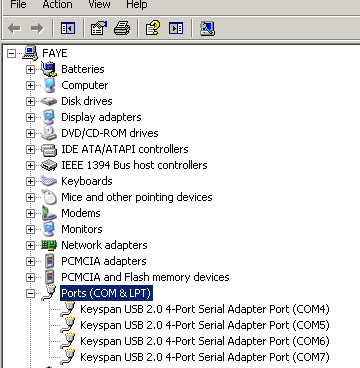This screenshot has width=360, height=368.
Task: Expand the Batteries node
Action: pos(30,69)
